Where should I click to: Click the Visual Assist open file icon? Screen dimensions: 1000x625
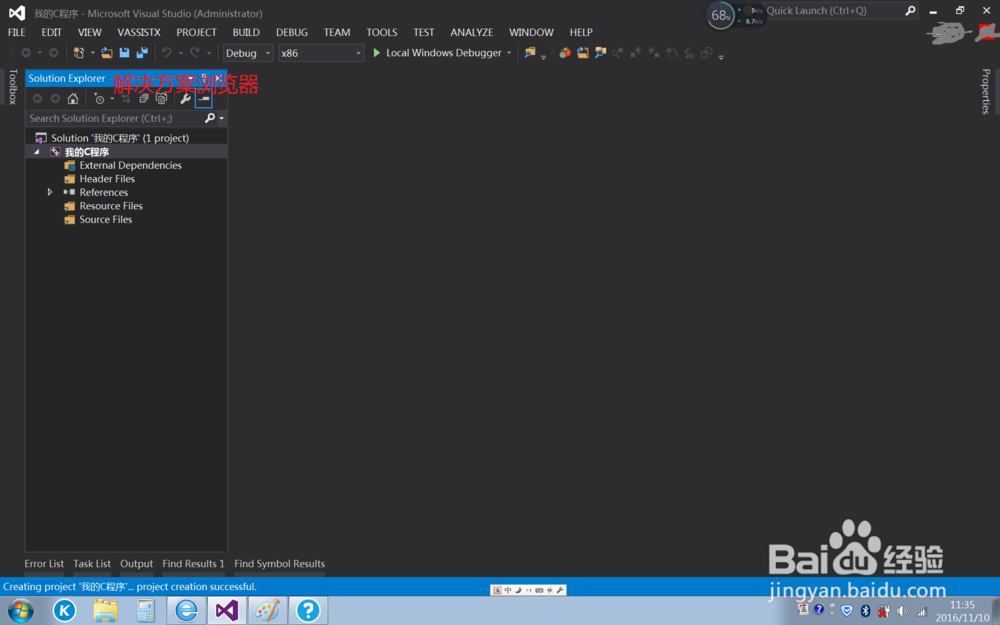(582, 53)
